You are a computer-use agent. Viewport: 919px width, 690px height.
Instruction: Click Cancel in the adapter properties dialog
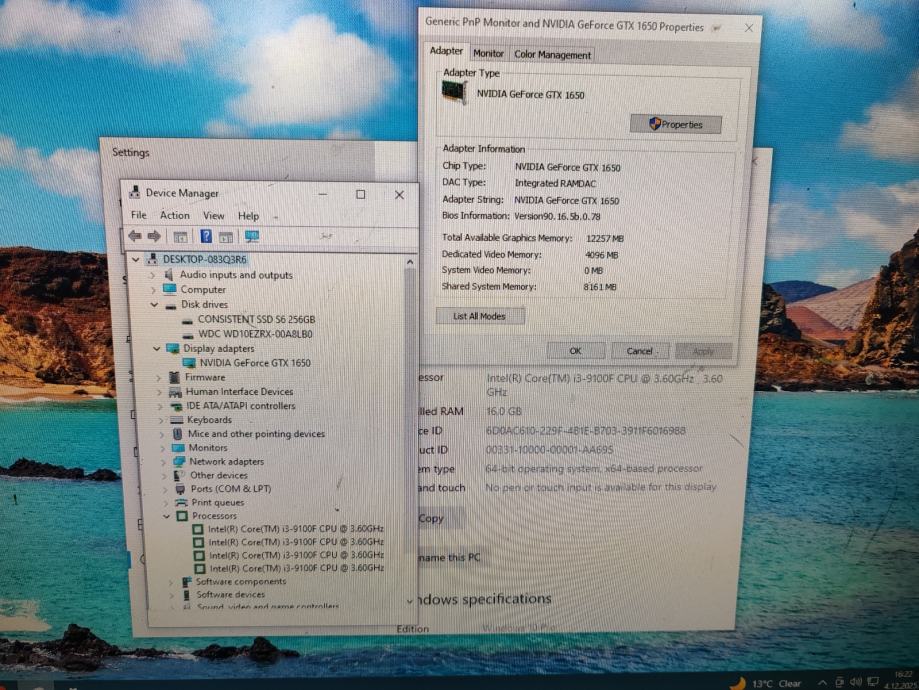tap(641, 351)
